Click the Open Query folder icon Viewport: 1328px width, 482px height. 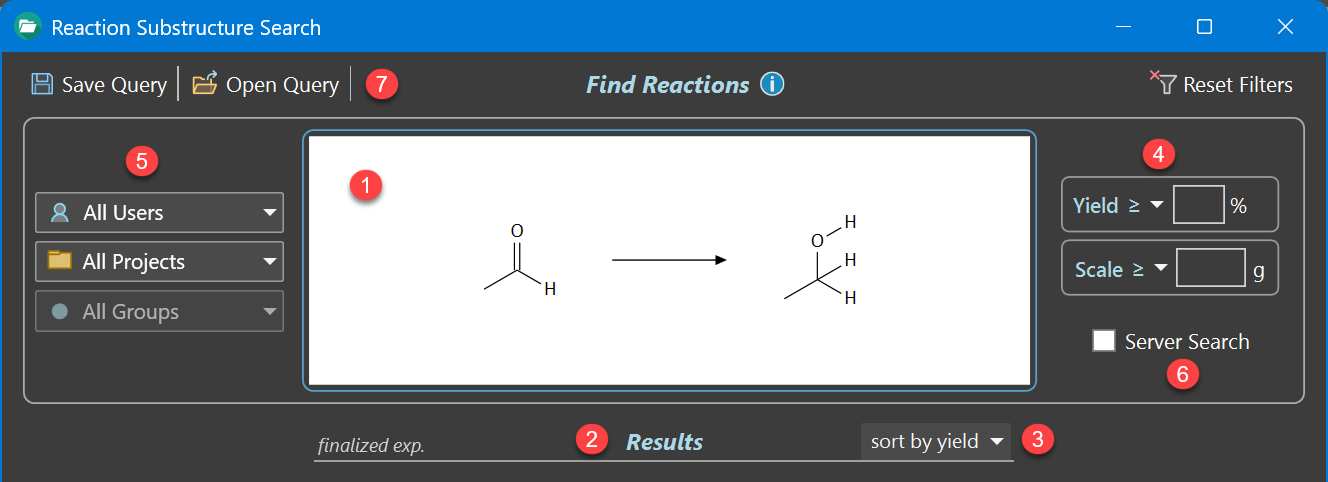tap(205, 84)
